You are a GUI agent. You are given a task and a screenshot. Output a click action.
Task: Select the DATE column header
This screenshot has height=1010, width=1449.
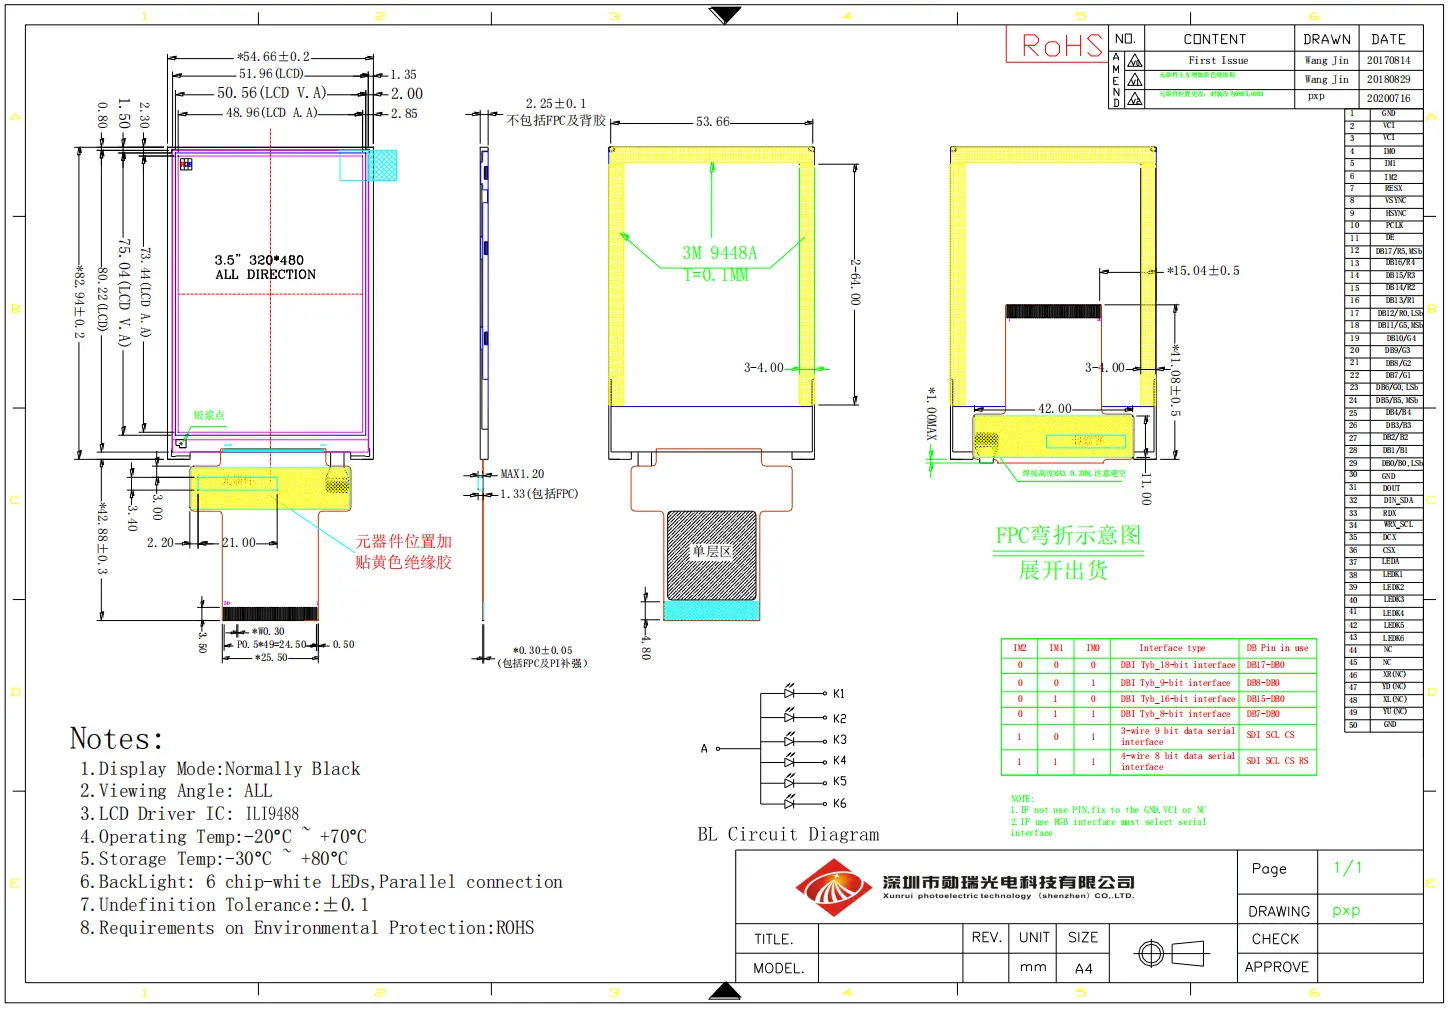1389,39
